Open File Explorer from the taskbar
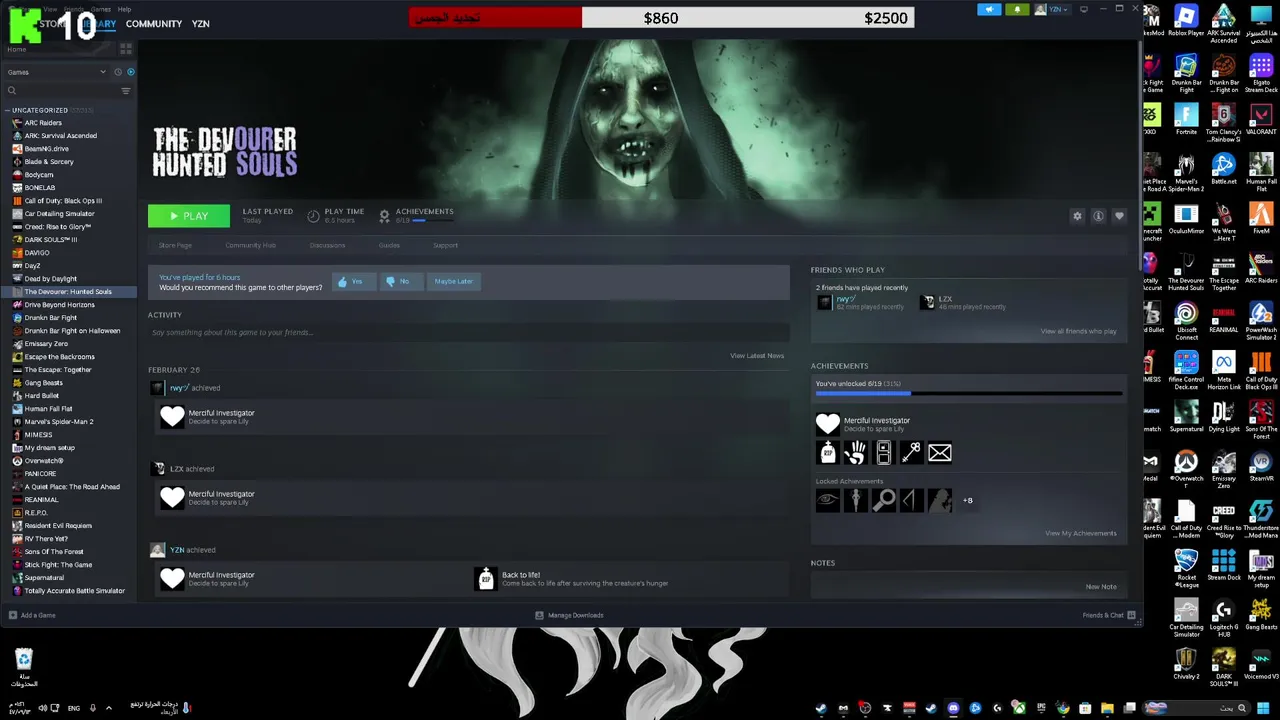 [1107, 708]
